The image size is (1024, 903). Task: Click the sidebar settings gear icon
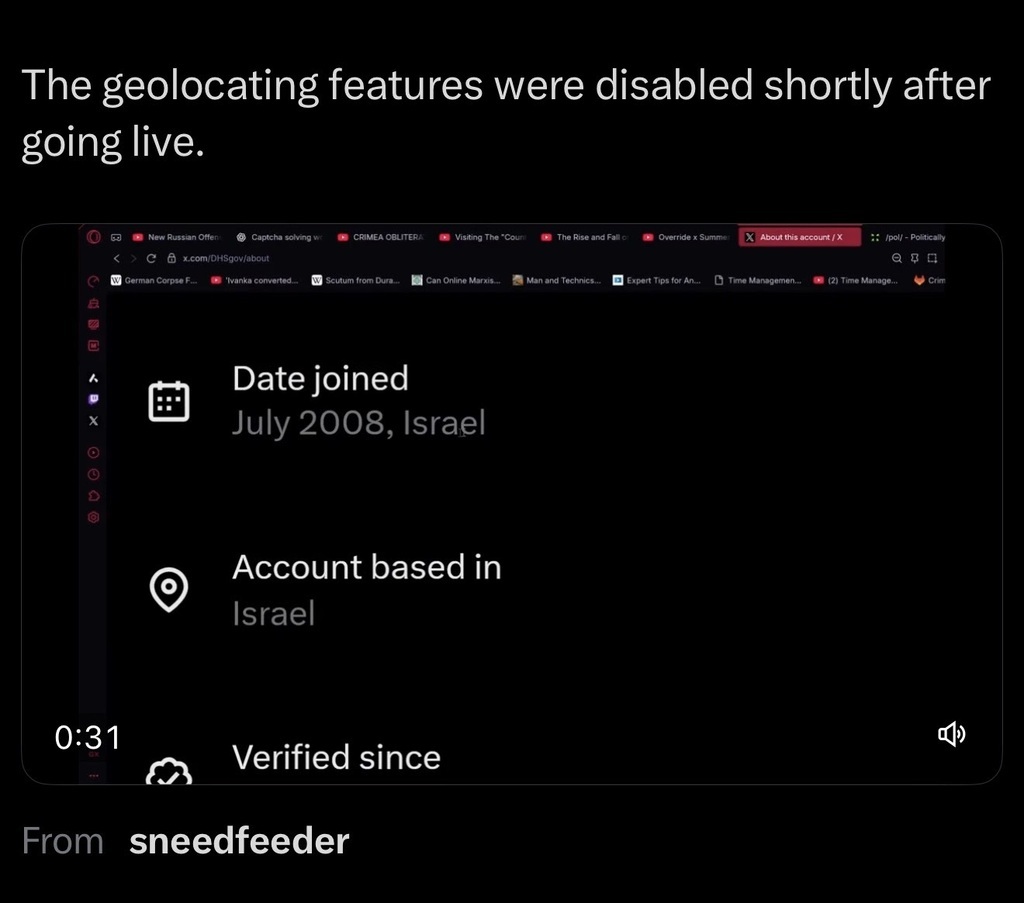[x=94, y=517]
